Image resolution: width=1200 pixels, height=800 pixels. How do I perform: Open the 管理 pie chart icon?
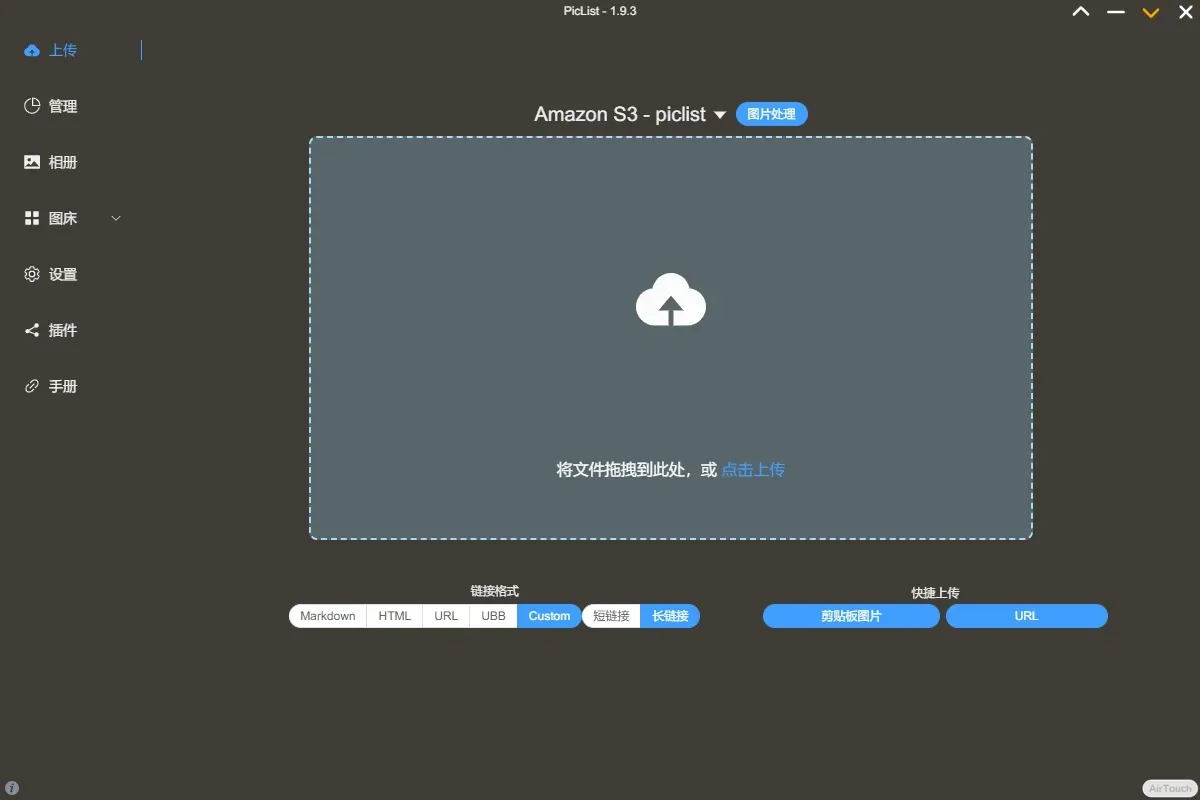(x=32, y=106)
